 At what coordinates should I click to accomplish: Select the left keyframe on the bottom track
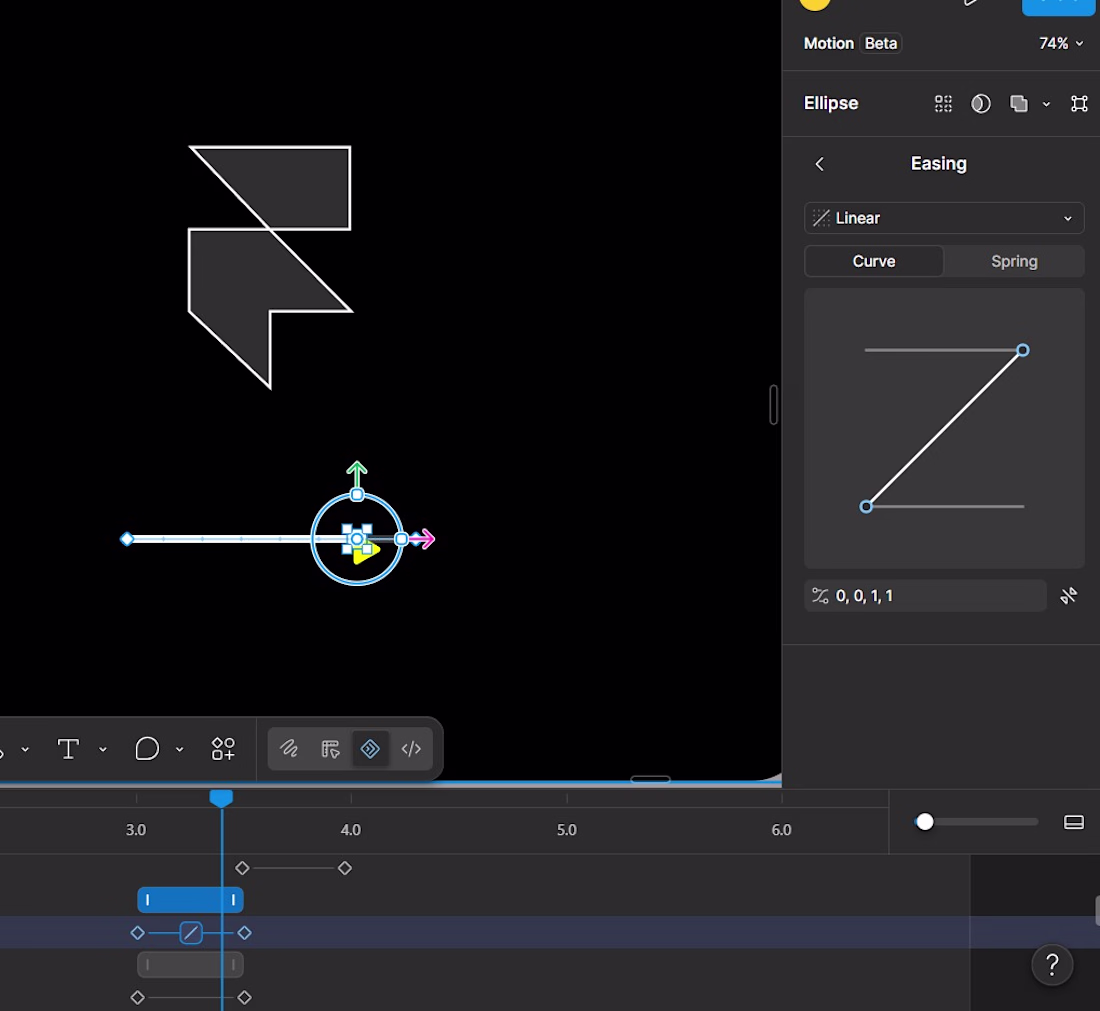pyautogui.click(x=138, y=997)
